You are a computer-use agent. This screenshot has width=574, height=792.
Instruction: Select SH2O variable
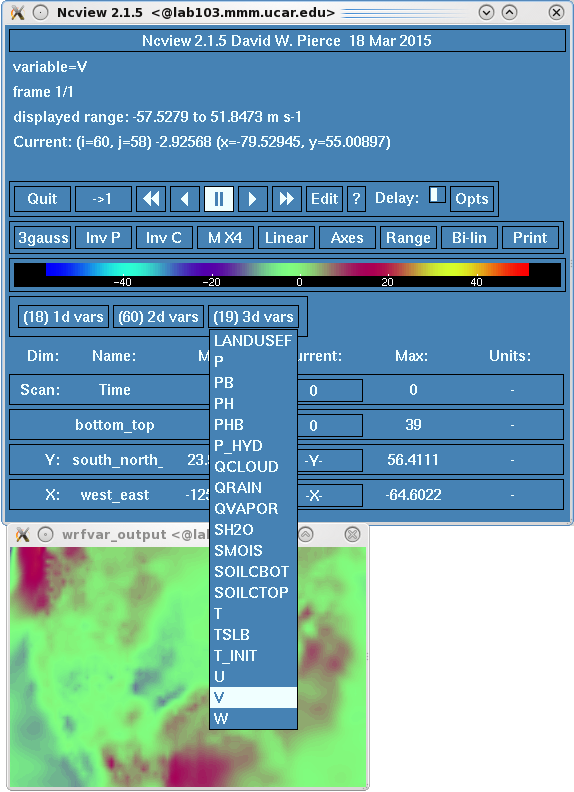click(253, 530)
